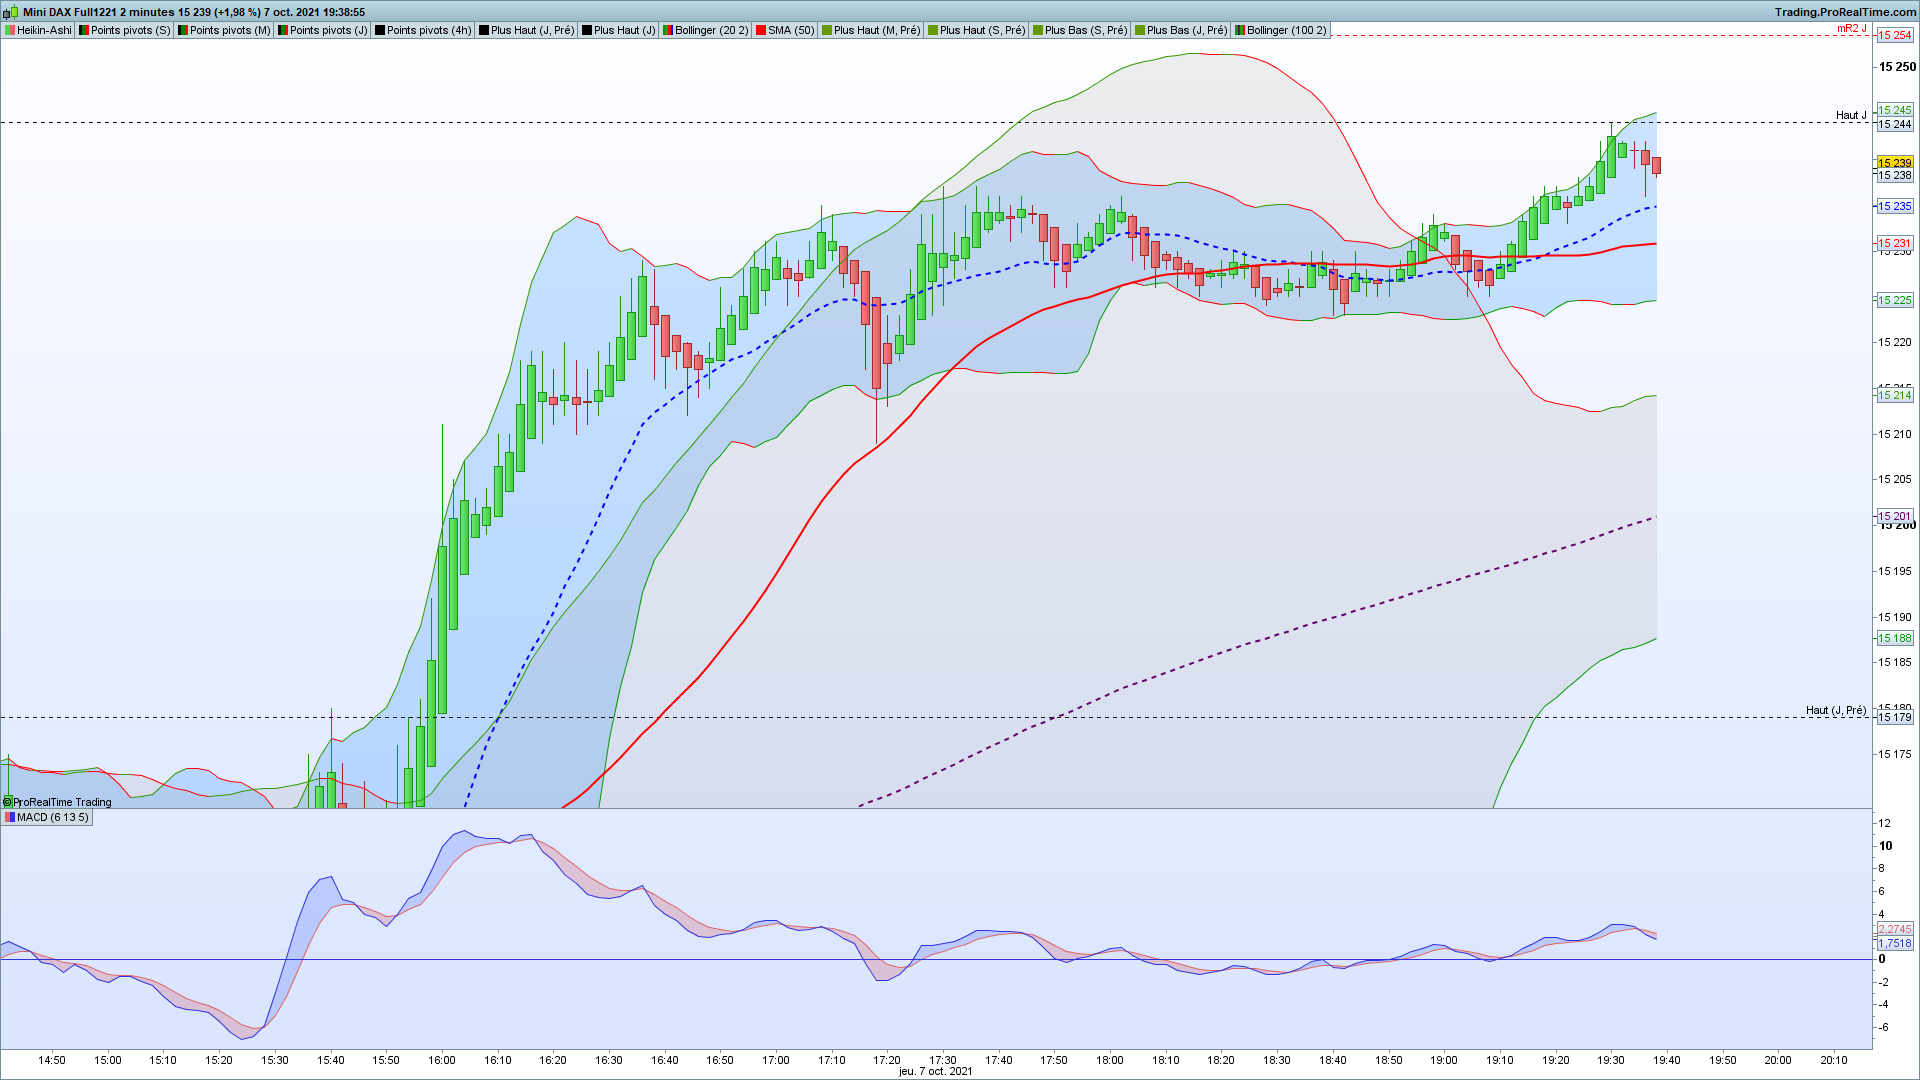Viewport: 1920px width, 1080px height.
Task: Click current price label 15 239
Action: coord(1894,162)
